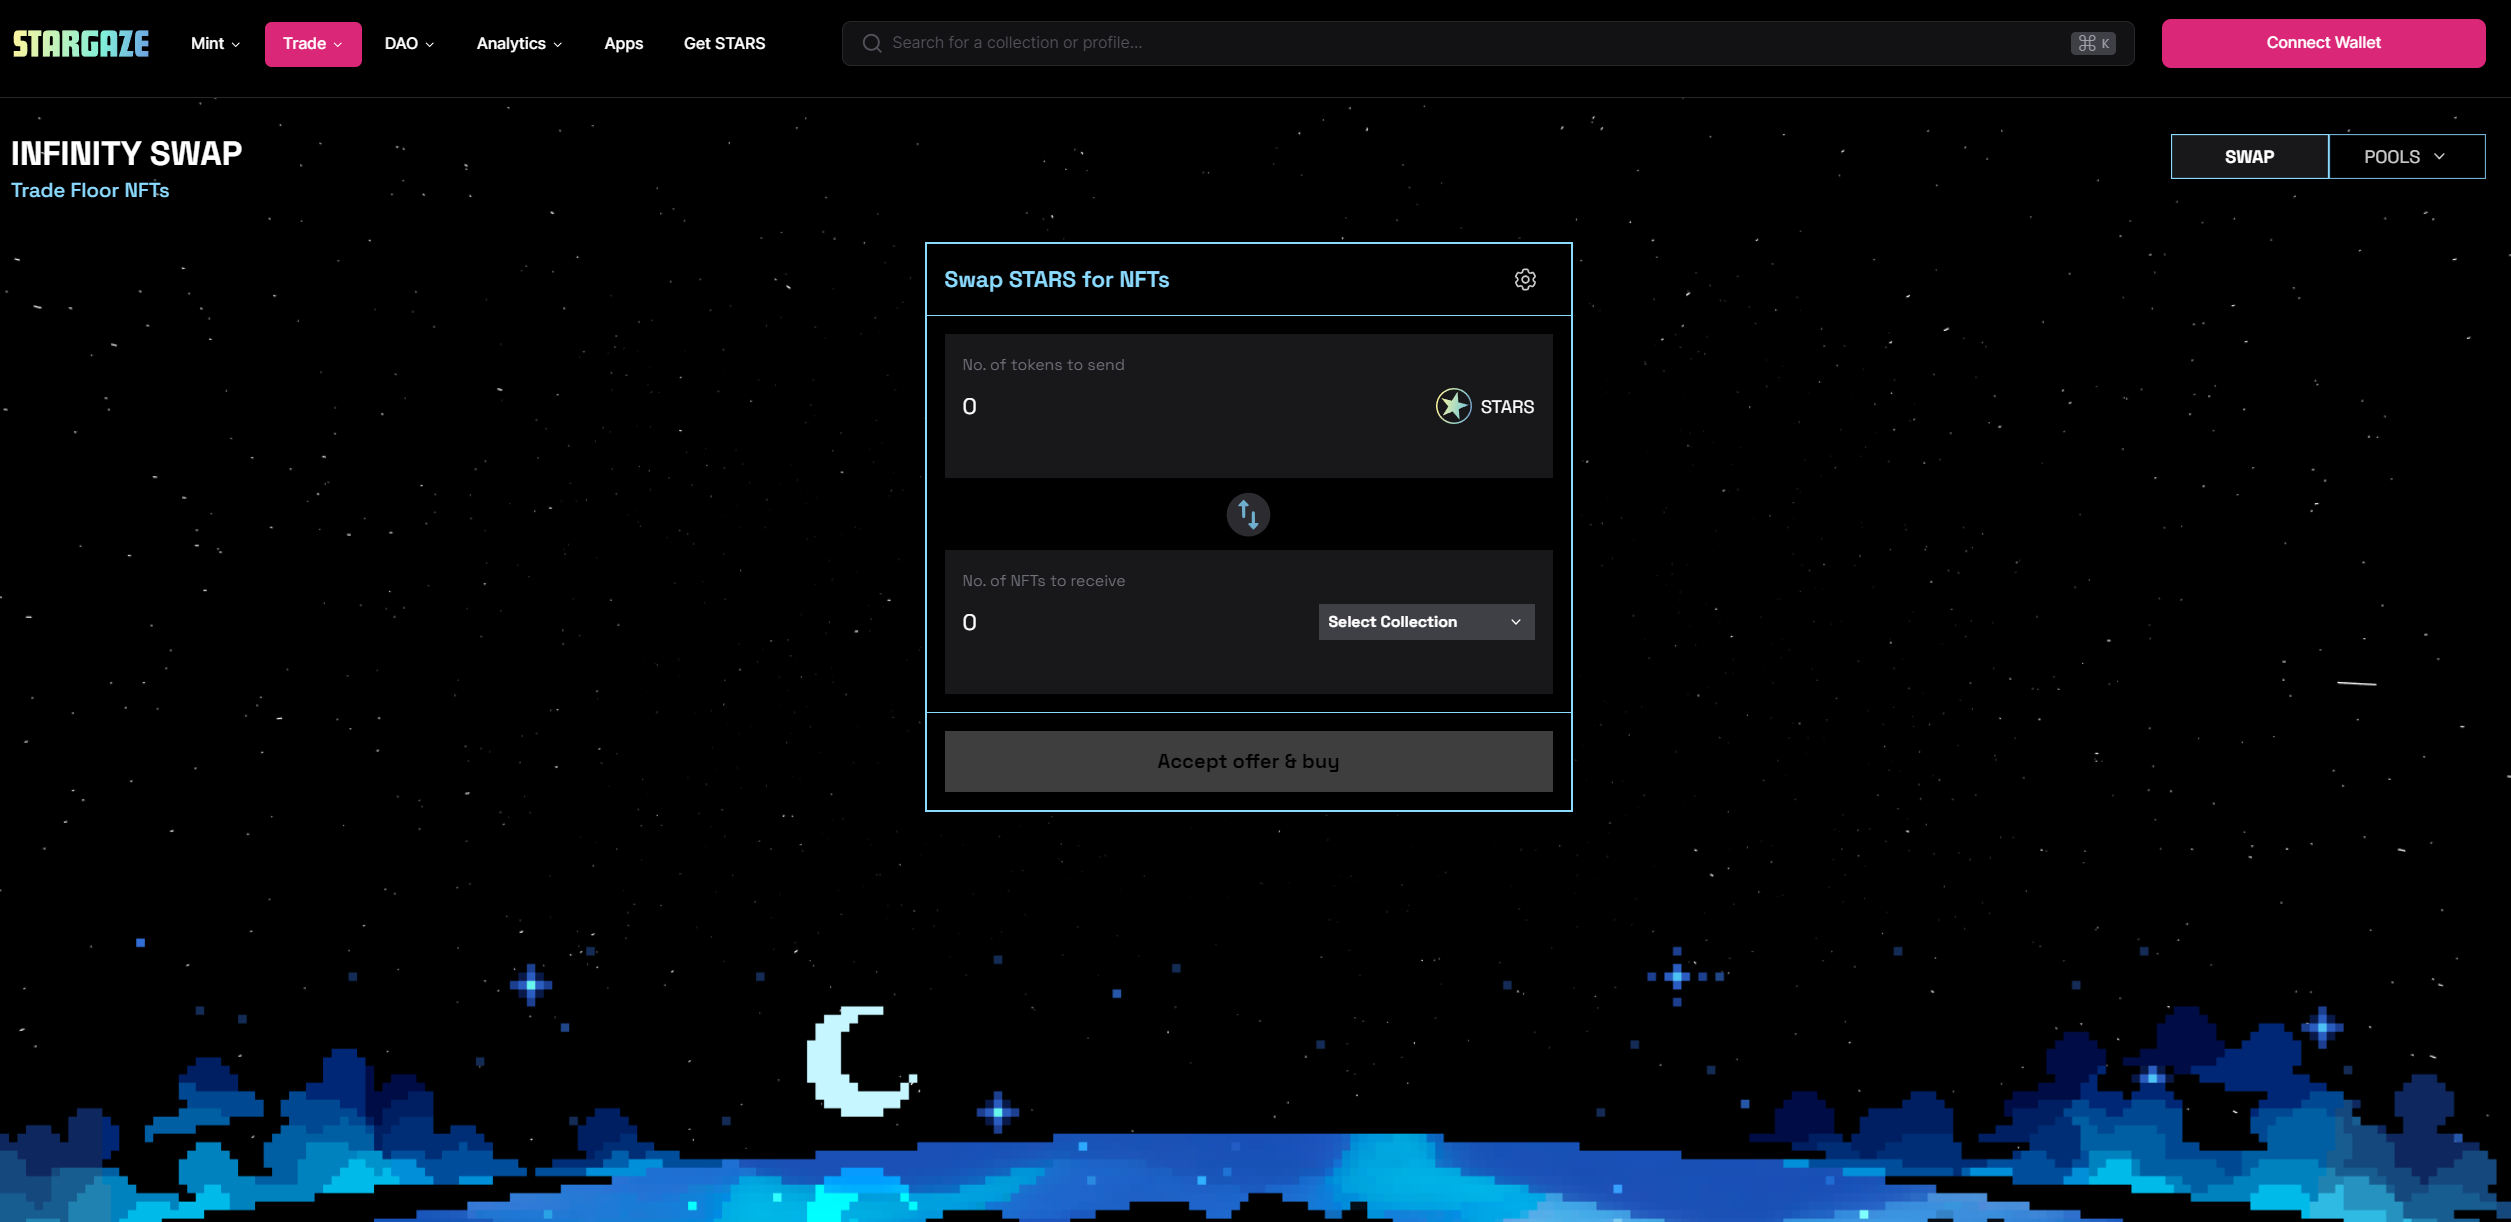Open the swap settings gear icon
Viewport: 2511px width, 1222px height.
tap(1524, 279)
